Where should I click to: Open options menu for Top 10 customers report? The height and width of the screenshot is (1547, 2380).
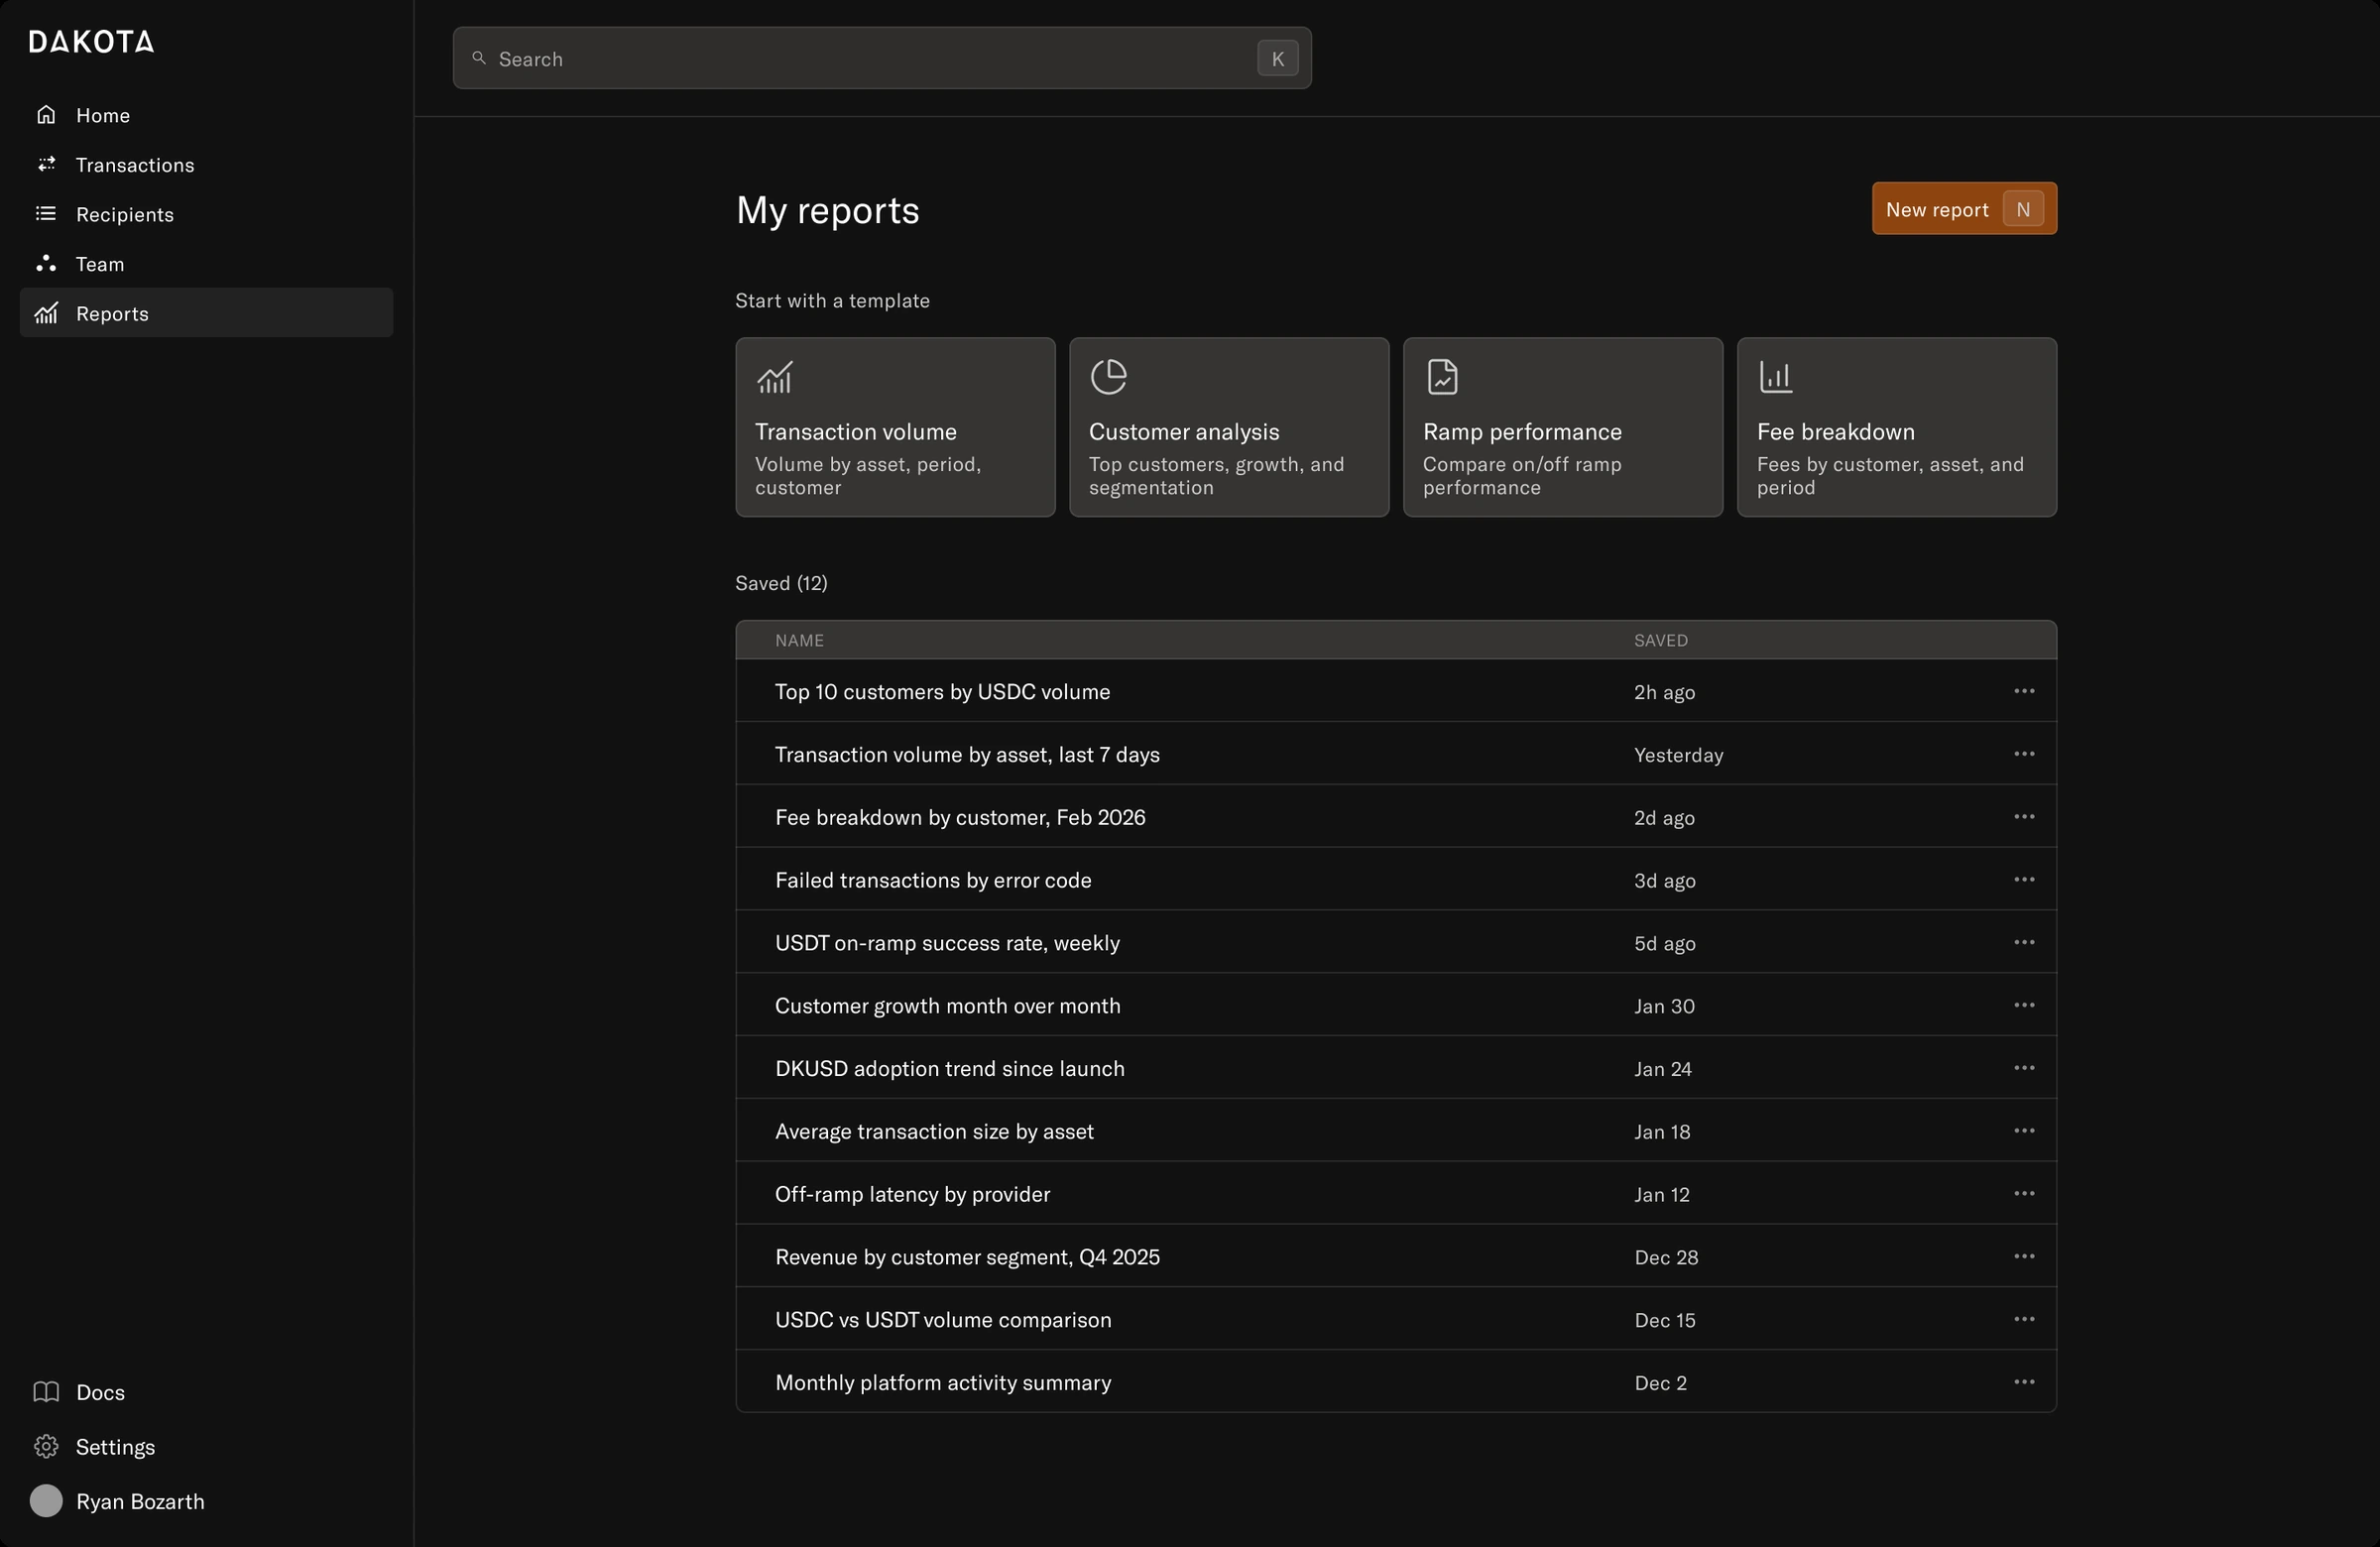coord(2024,691)
